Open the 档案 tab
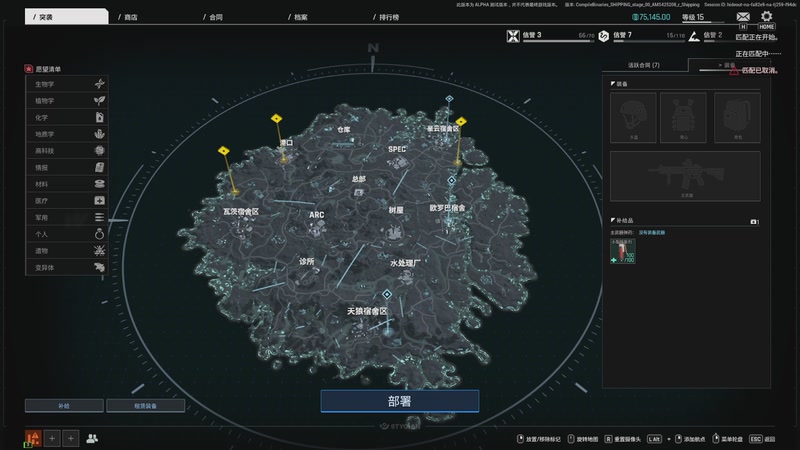This screenshot has width=800, height=450. pyautogui.click(x=298, y=17)
